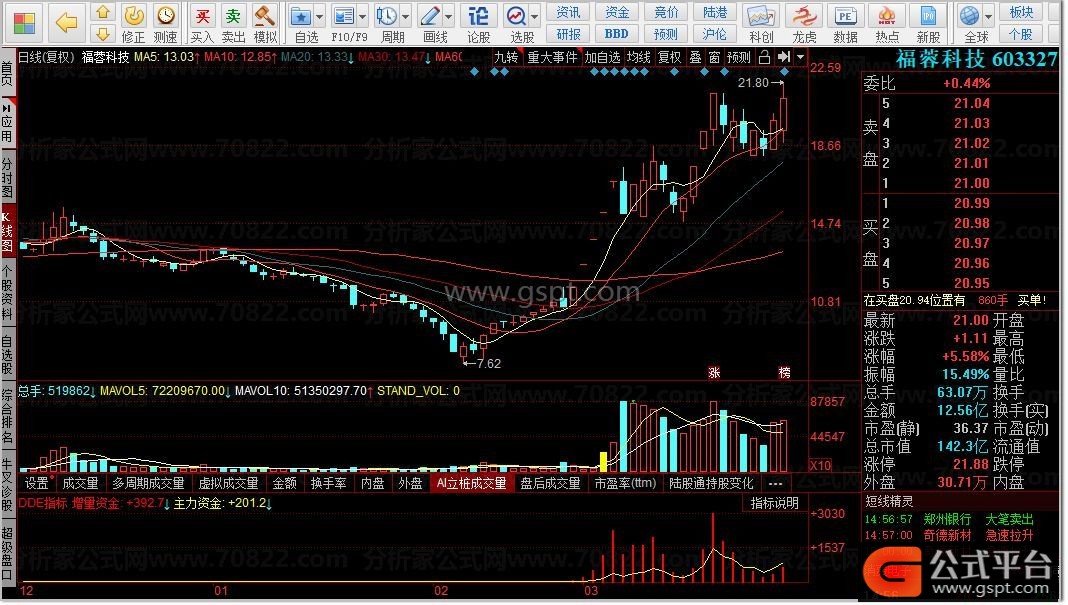The width and height of the screenshot is (1068, 605).
Task: Open 热点 hot topics flame icon
Action: click(887, 23)
